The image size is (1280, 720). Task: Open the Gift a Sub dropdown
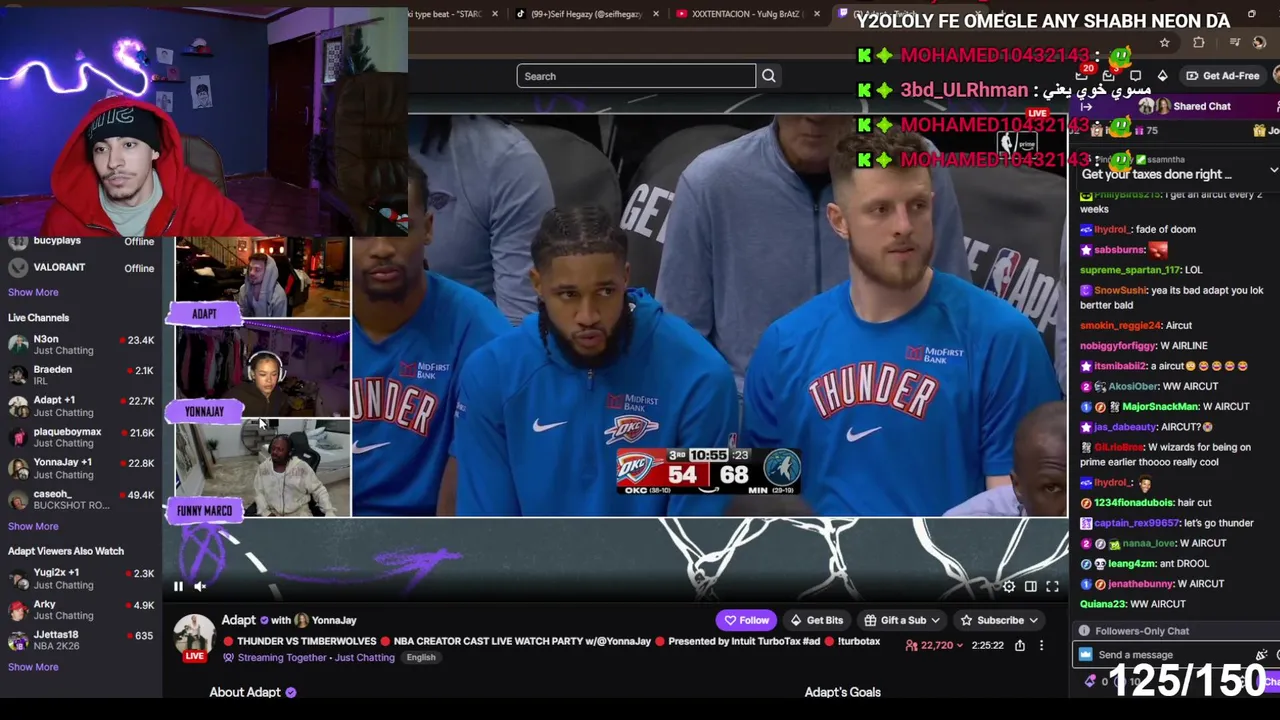pyautogui.click(x=902, y=620)
